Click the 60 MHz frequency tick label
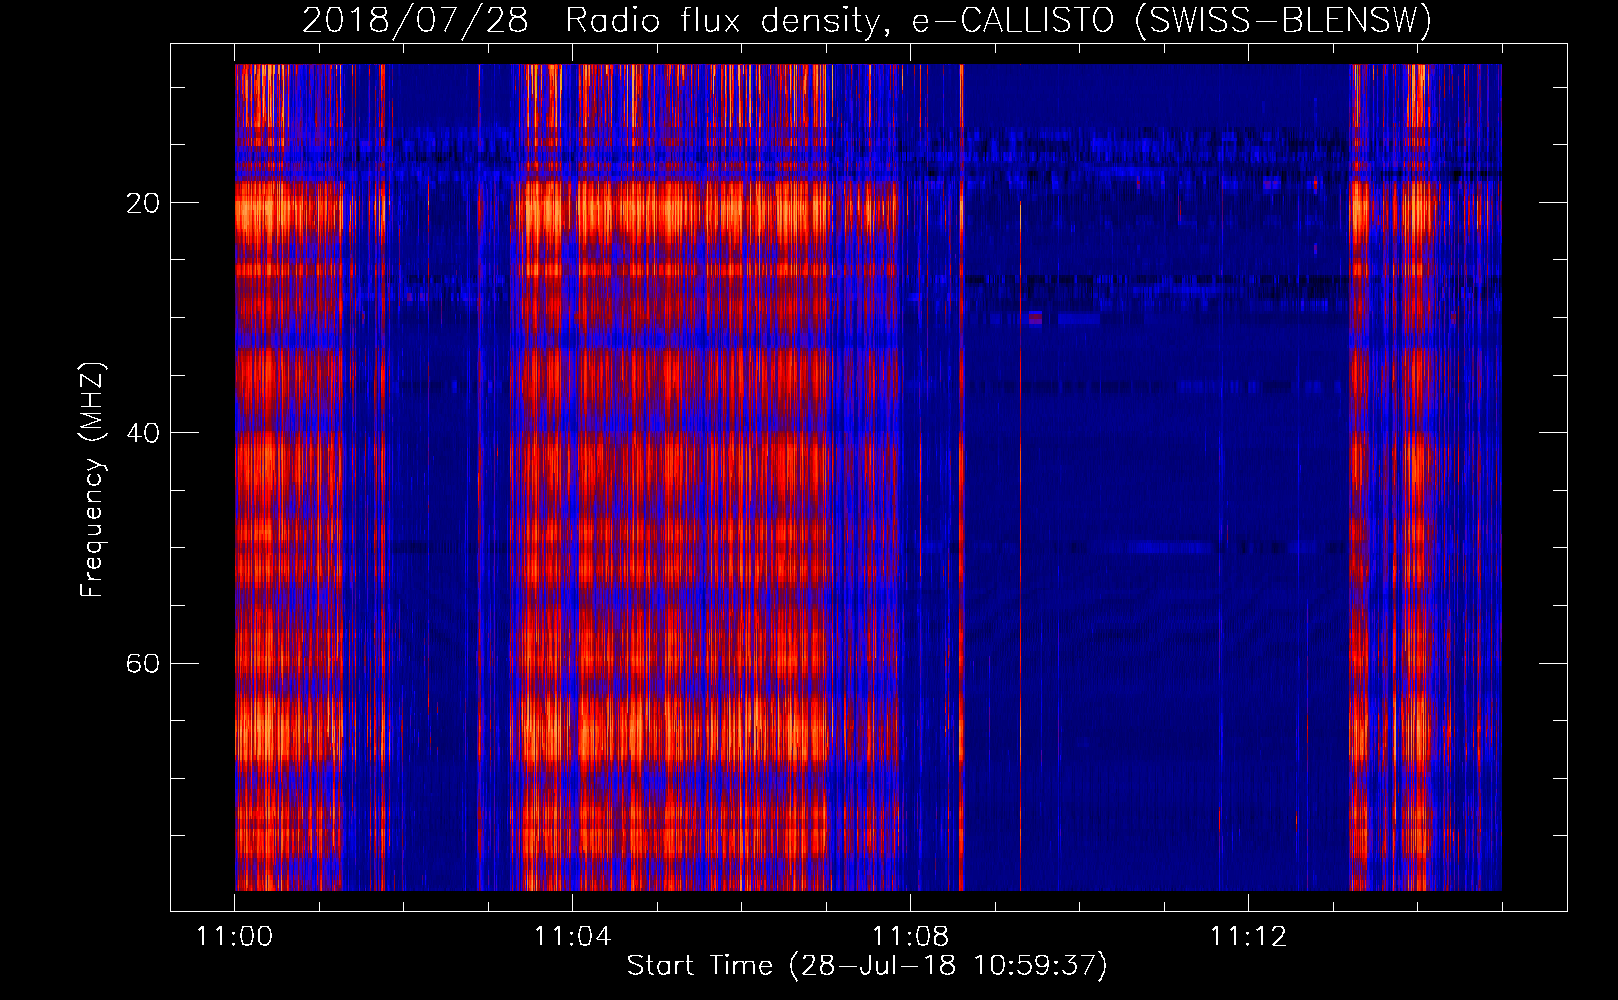Image resolution: width=1618 pixels, height=1000 pixels. [x=143, y=663]
